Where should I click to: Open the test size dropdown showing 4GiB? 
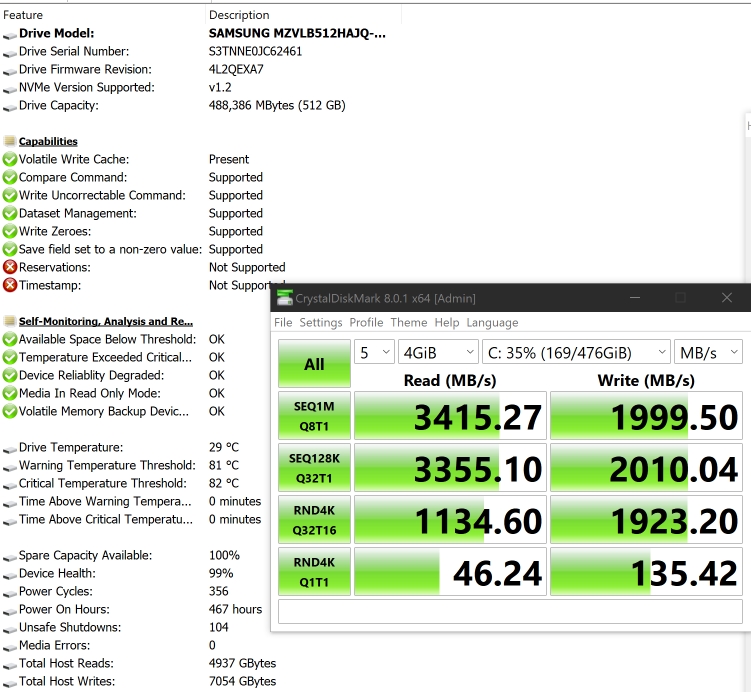point(438,352)
